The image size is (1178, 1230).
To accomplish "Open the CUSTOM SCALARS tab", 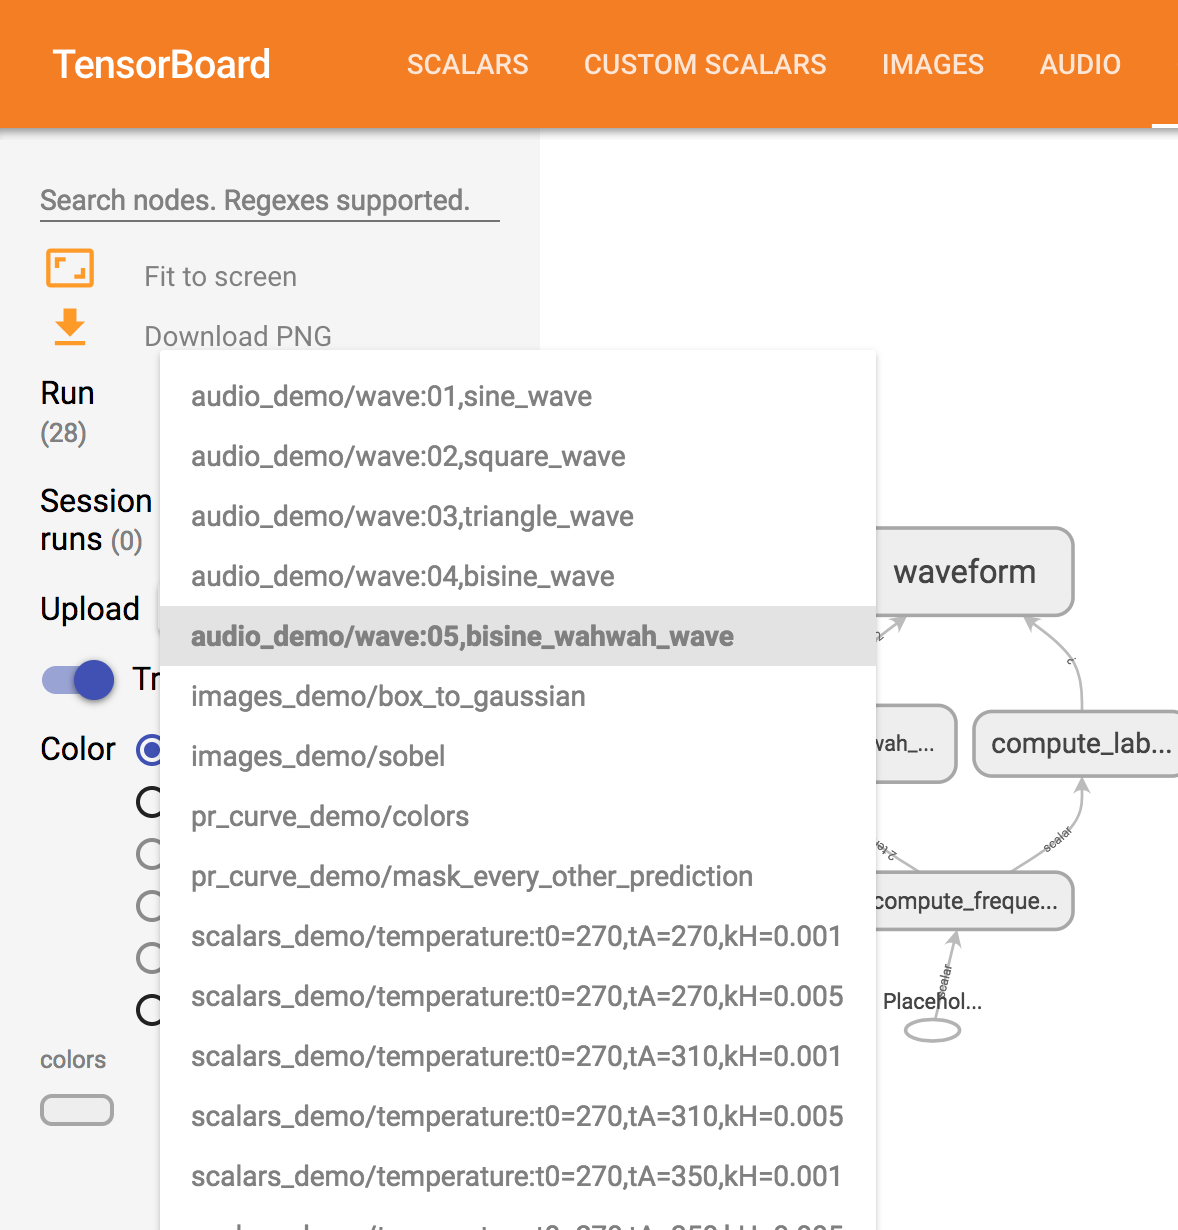I will pos(705,64).
